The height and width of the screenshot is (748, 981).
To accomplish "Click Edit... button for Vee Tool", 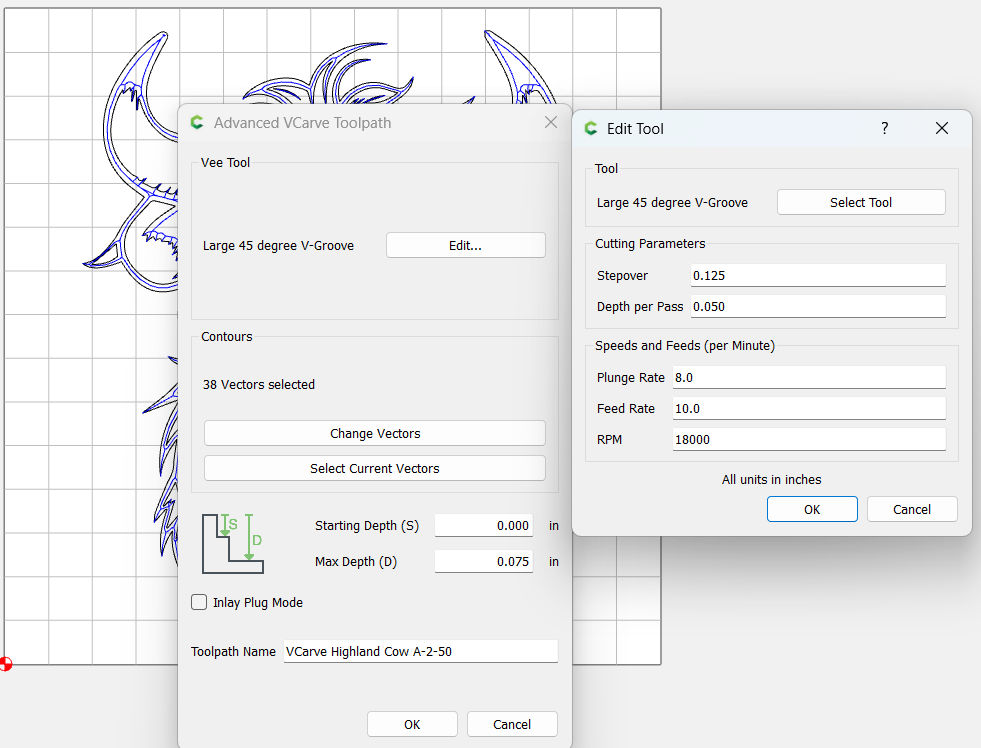I will (x=465, y=245).
